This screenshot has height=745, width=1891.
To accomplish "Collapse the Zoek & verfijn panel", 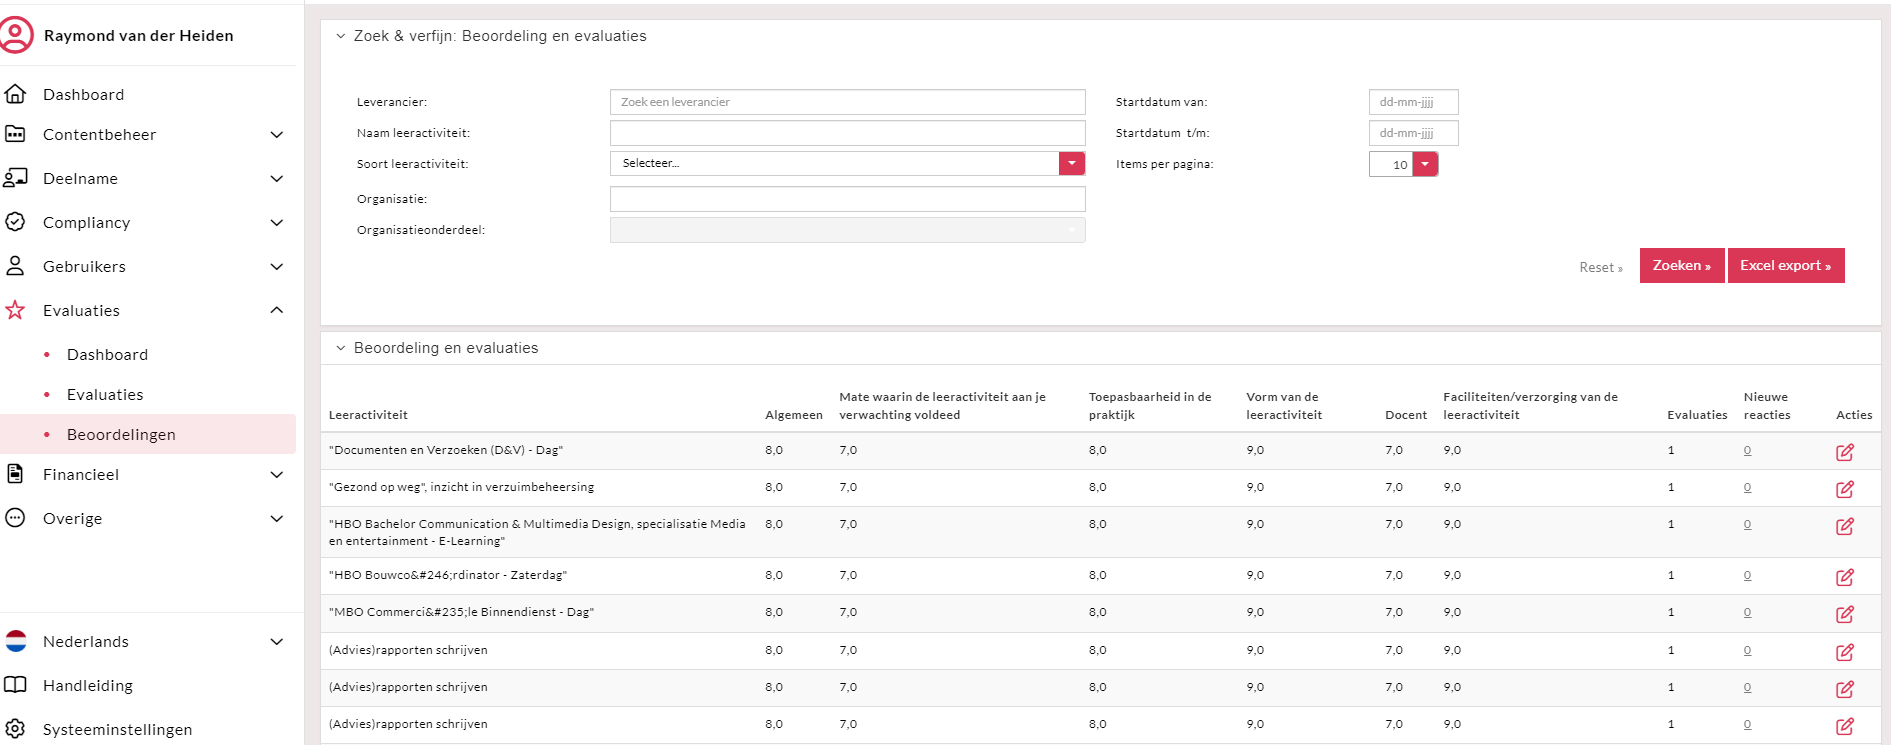I will [x=341, y=36].
